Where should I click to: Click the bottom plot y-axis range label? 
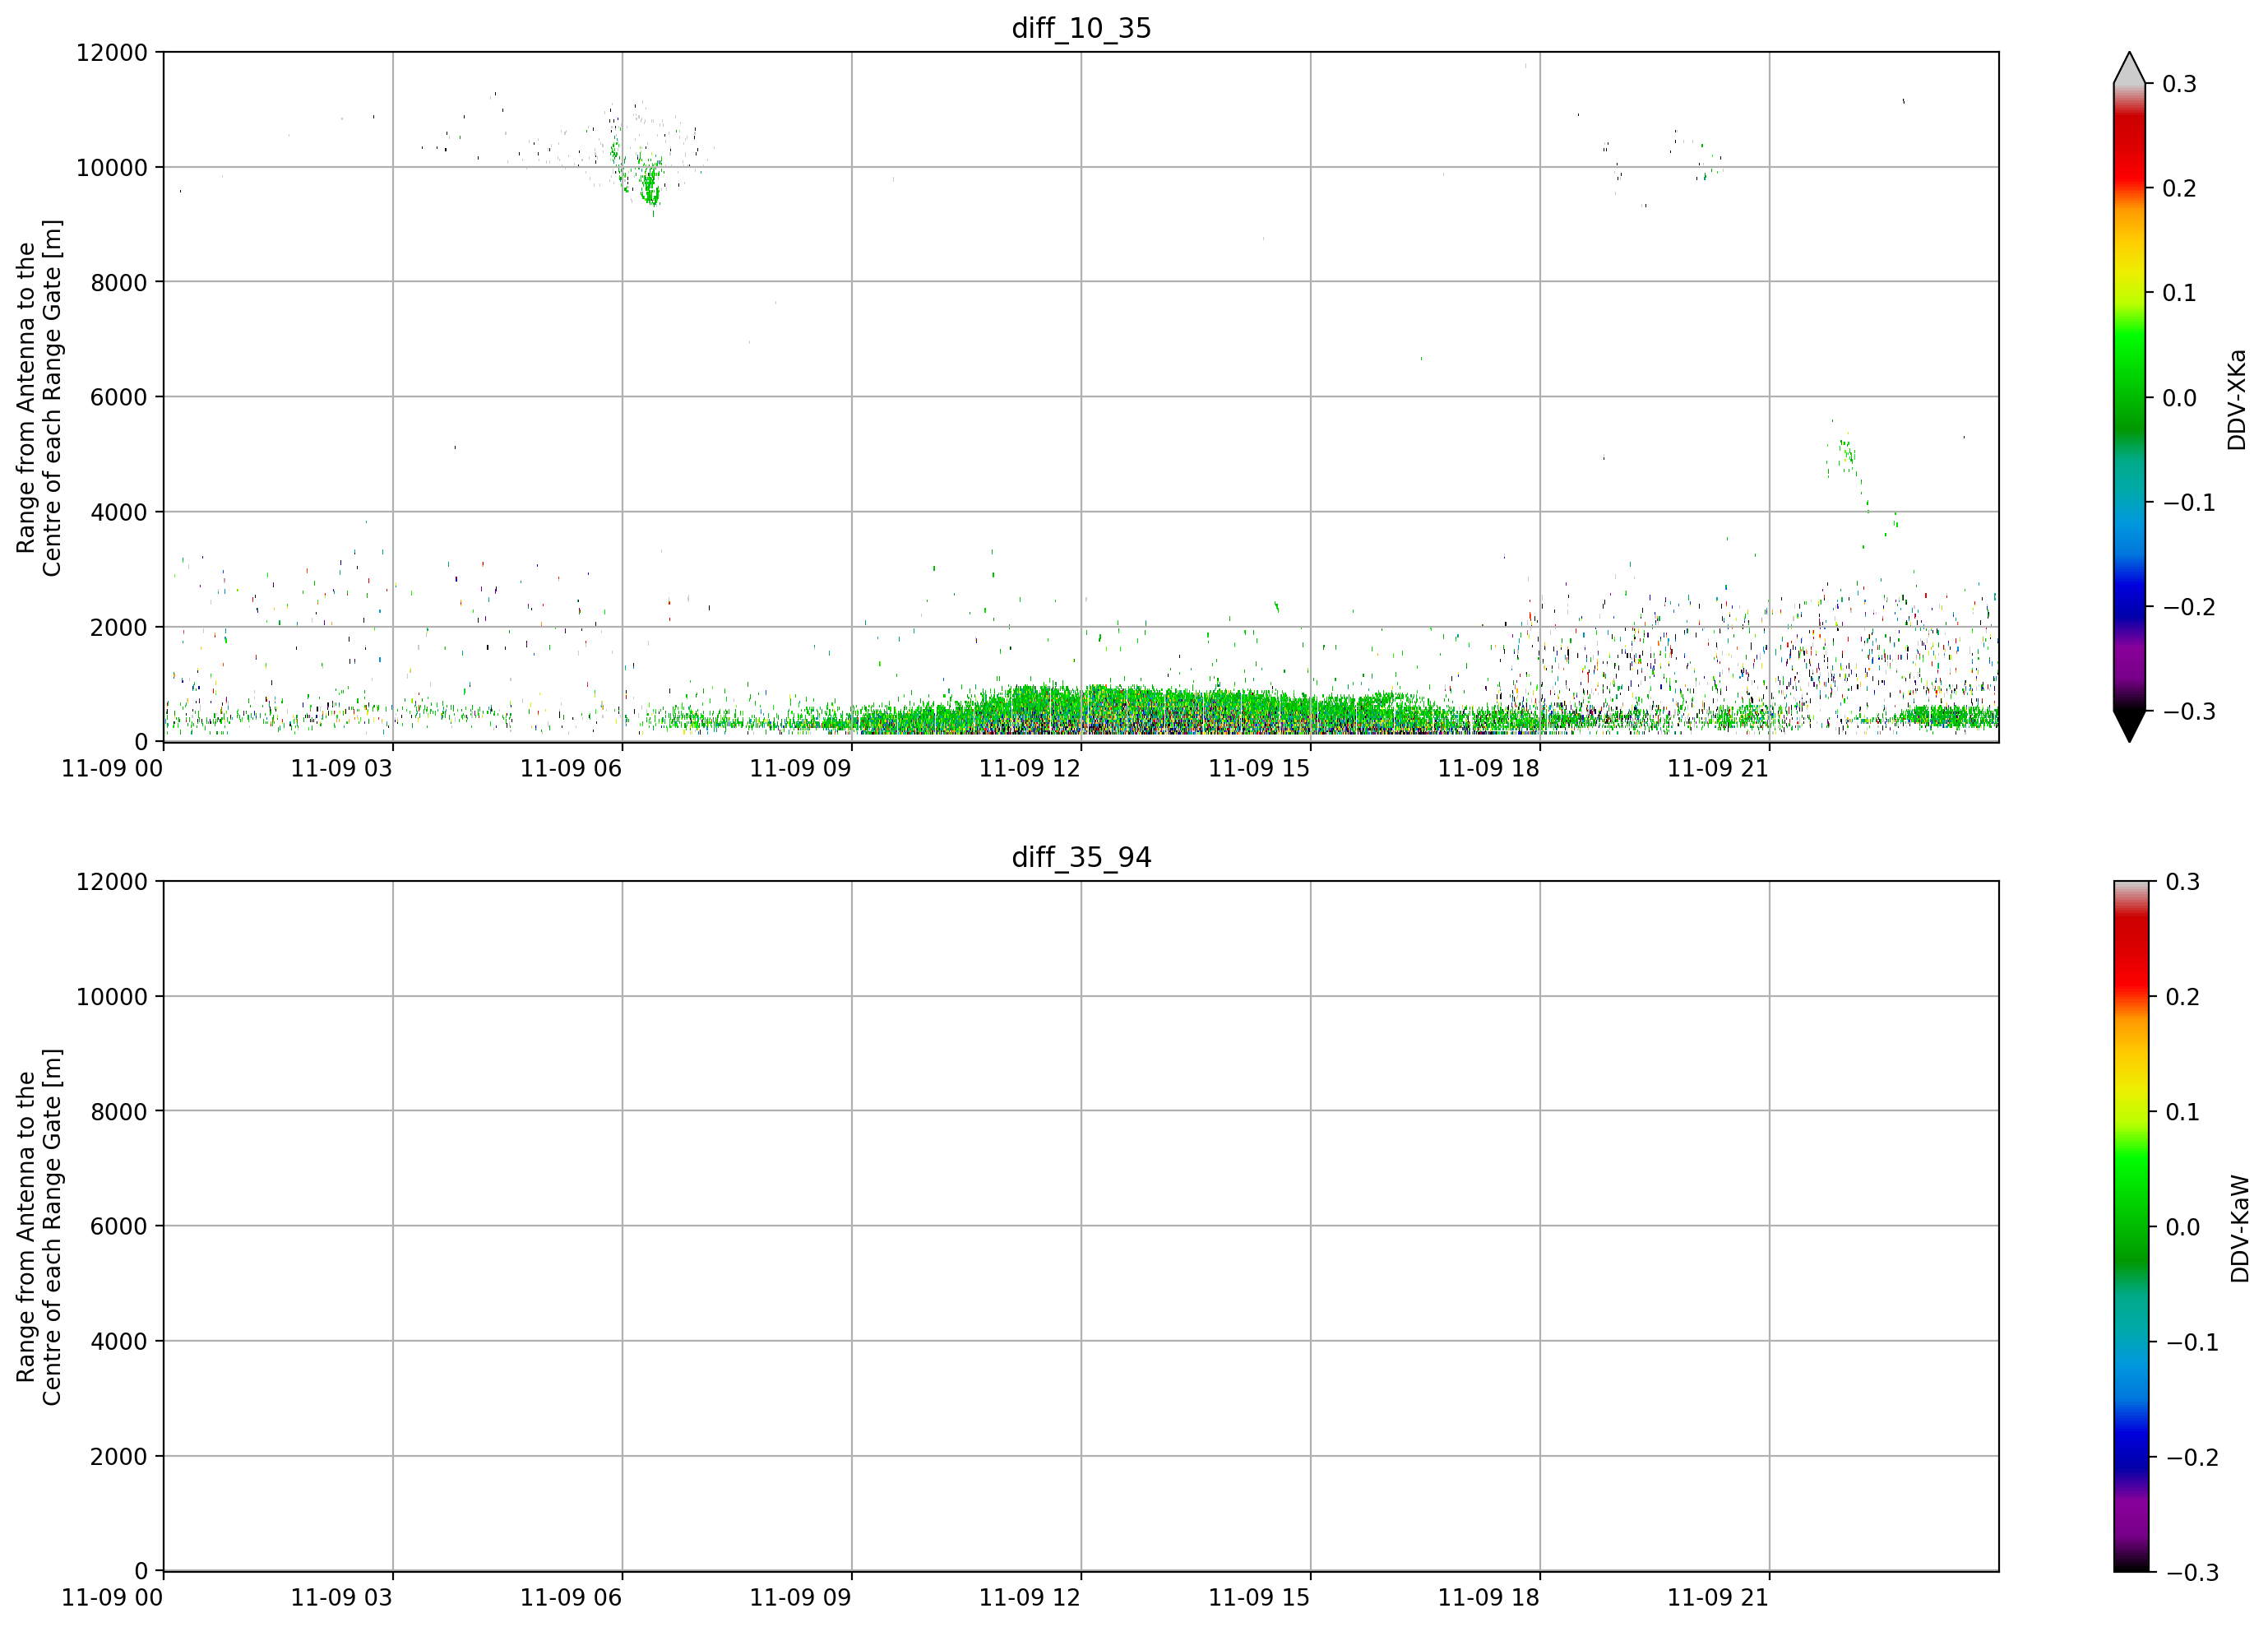pos(38,1226)
